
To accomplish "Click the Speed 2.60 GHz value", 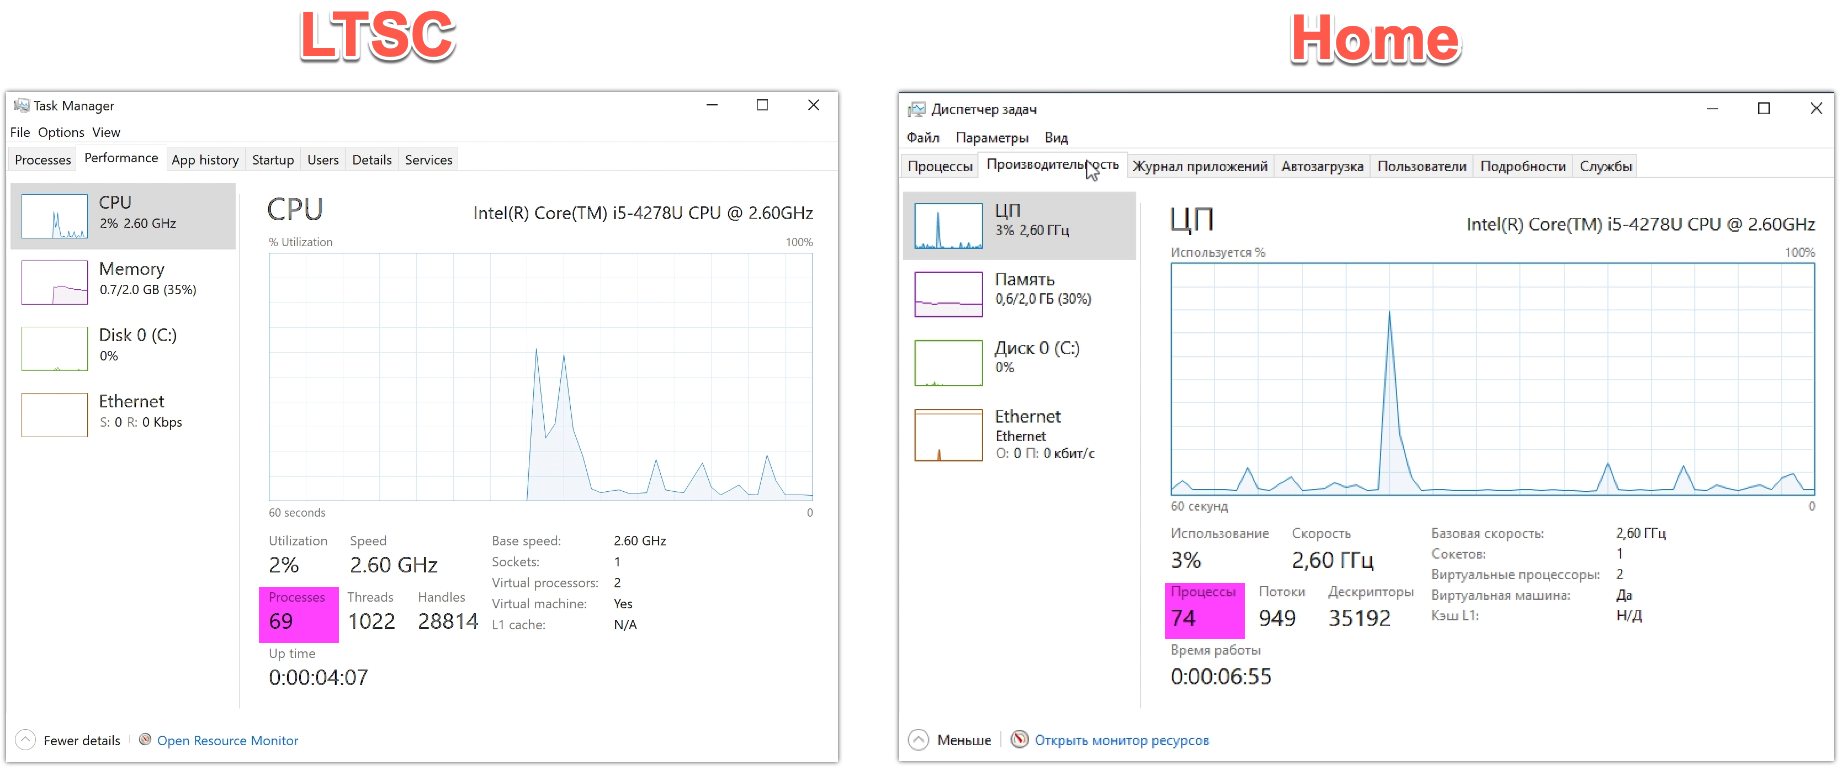I will [394, 565].
